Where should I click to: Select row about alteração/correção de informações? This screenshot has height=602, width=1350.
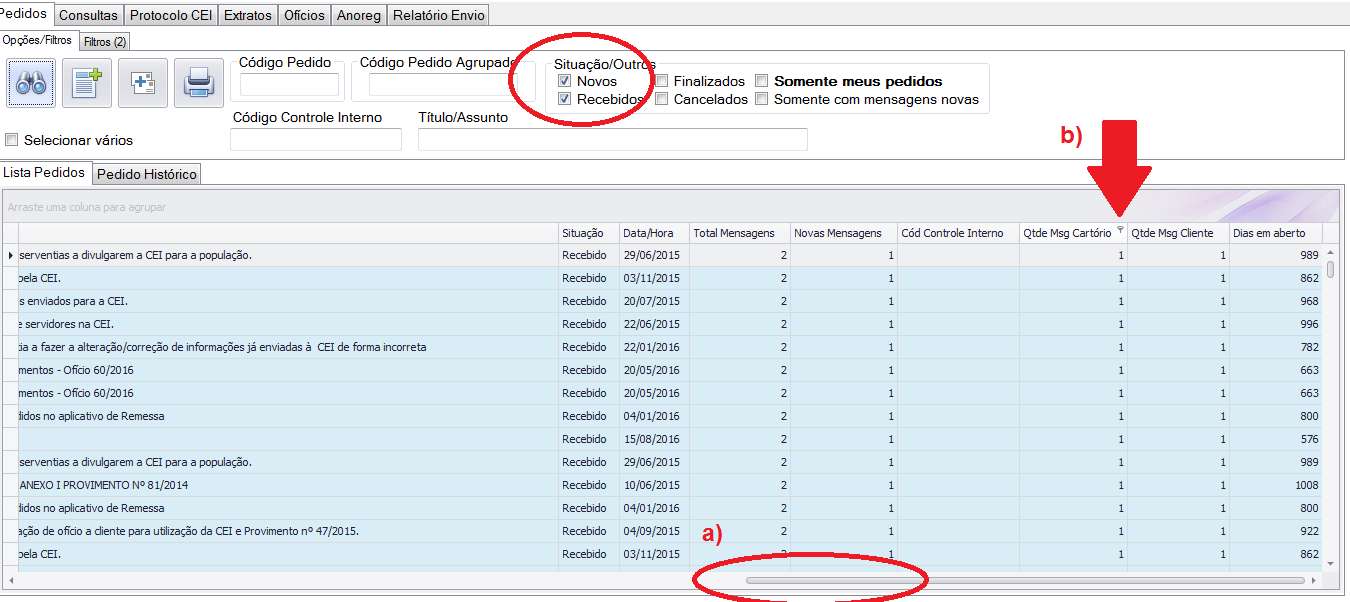coord(660,347)
